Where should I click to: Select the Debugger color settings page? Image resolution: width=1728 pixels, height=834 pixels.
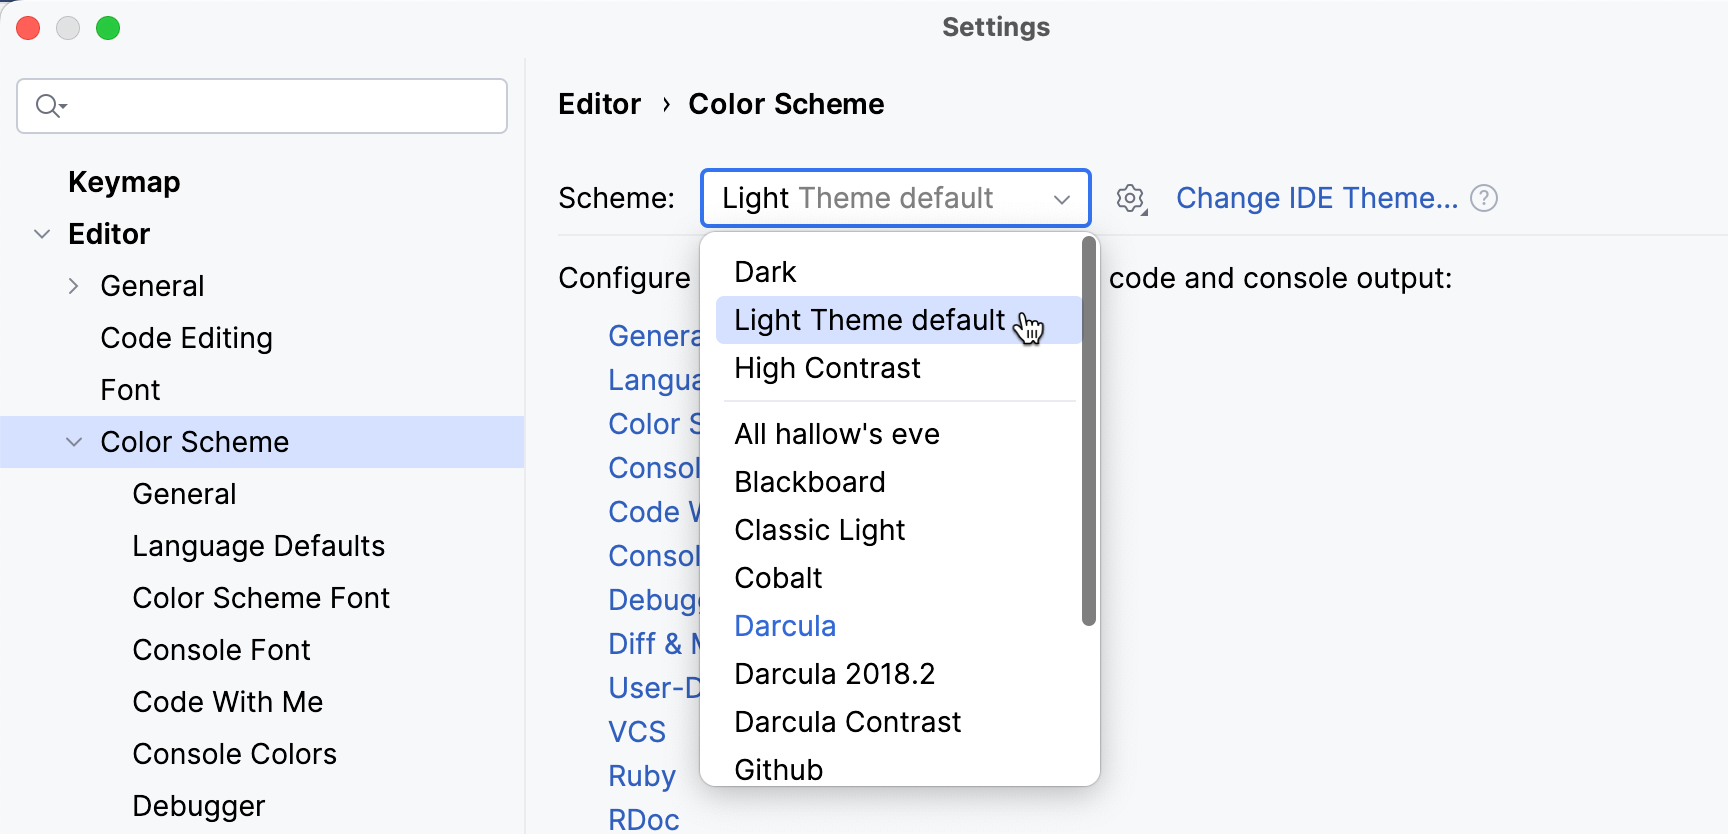(198, 805)
